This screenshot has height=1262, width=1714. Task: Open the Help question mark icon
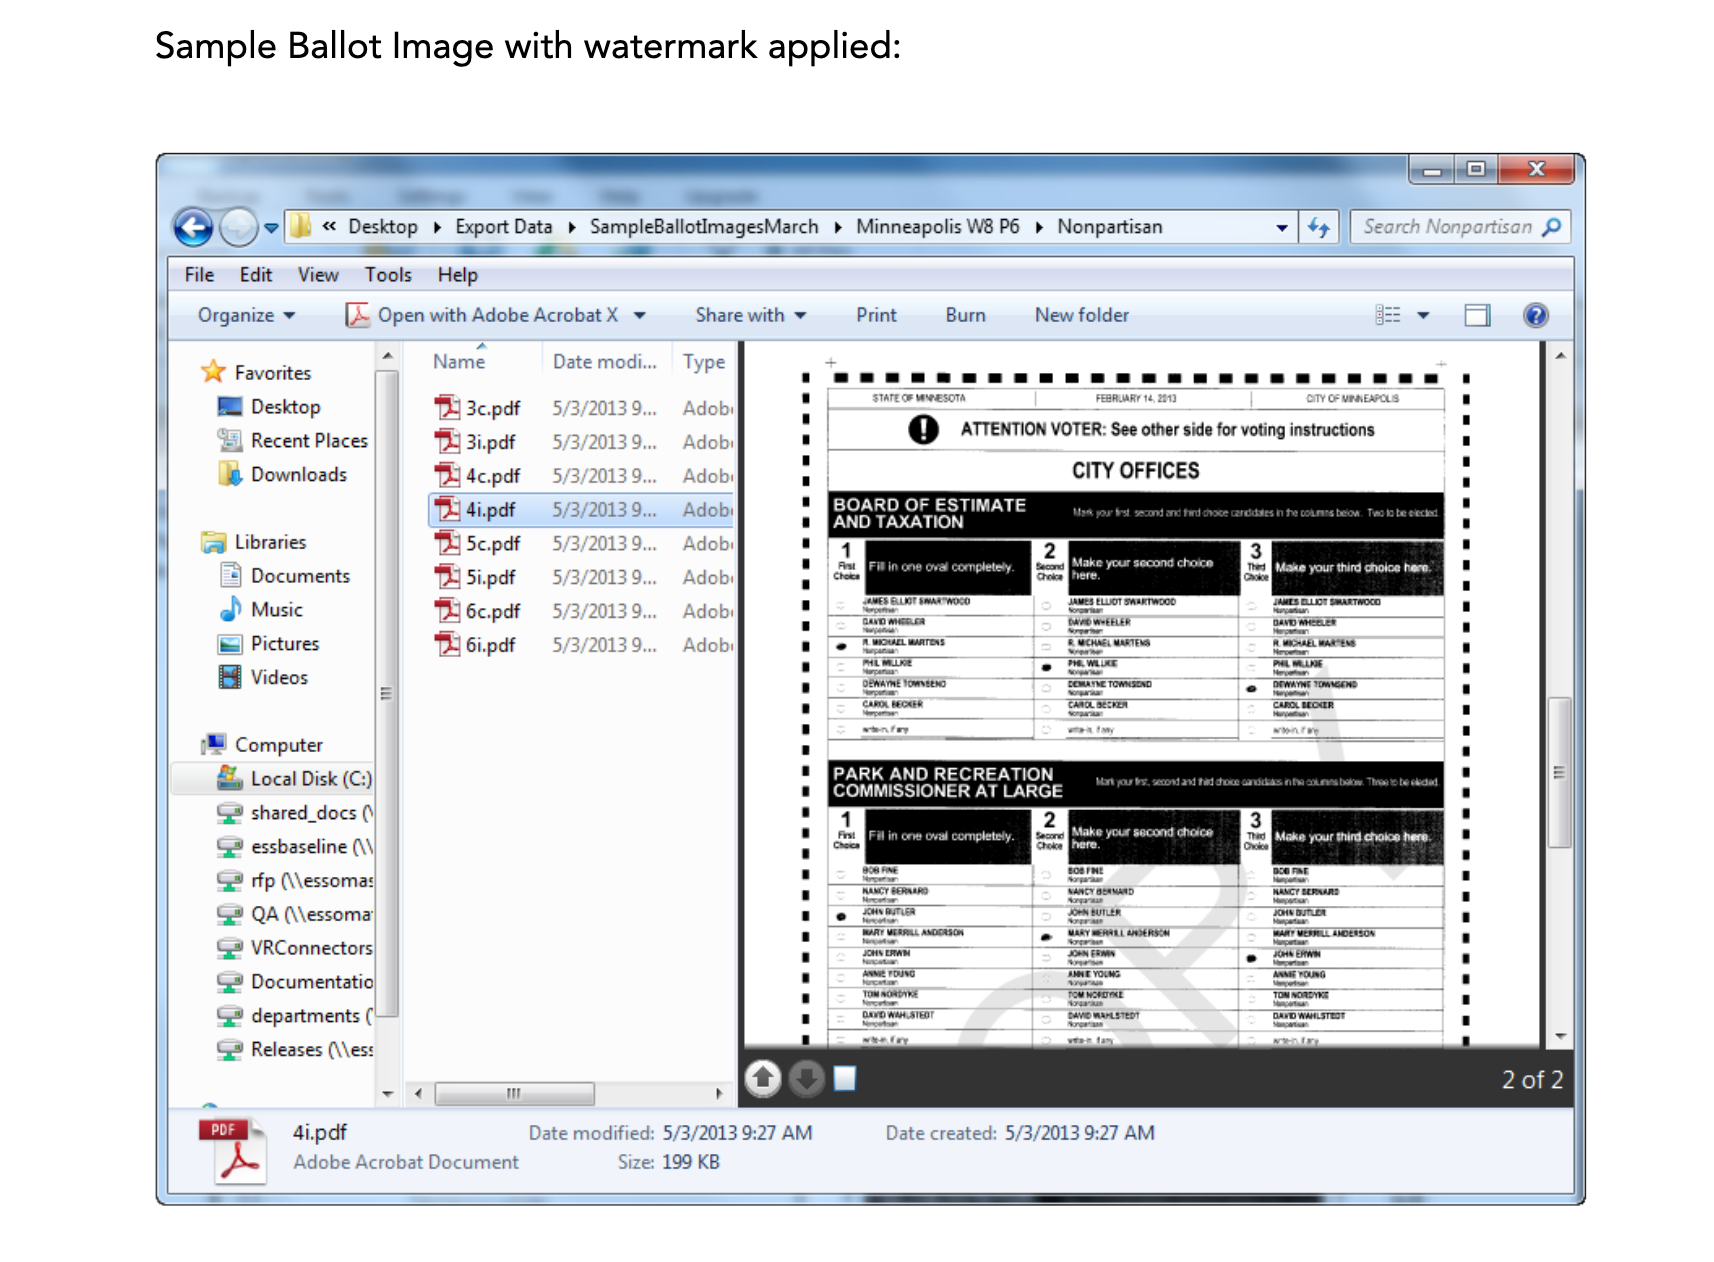(x=1535, y=316)
